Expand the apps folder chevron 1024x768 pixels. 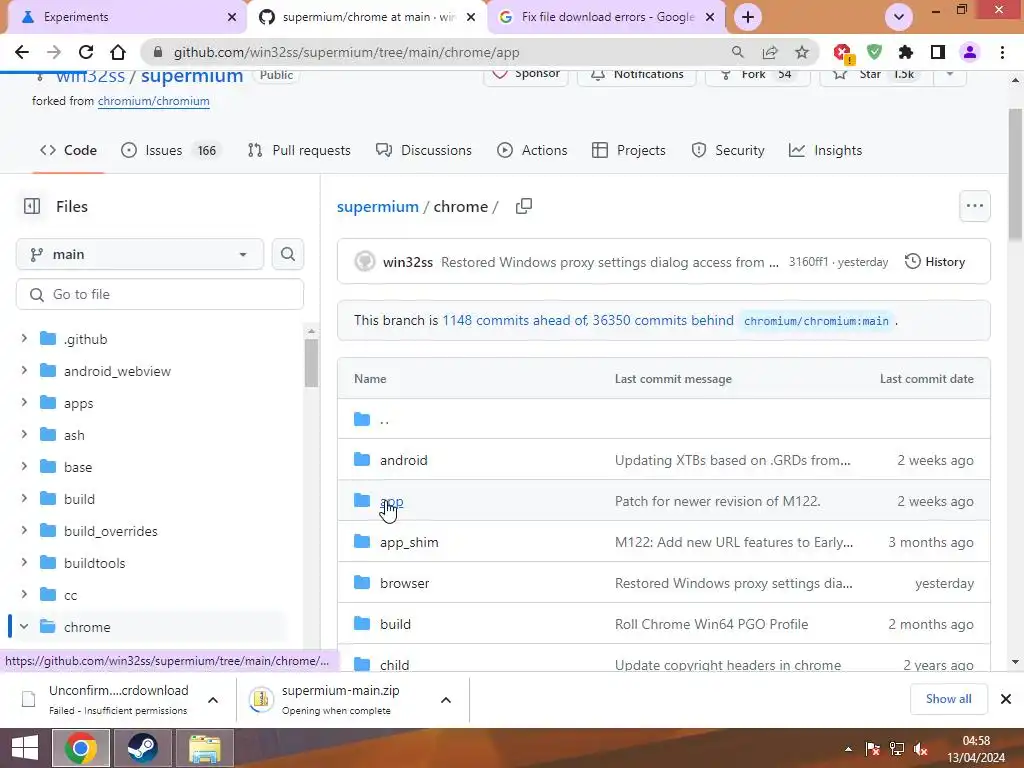pyautogui.click(x=24, y=402)
